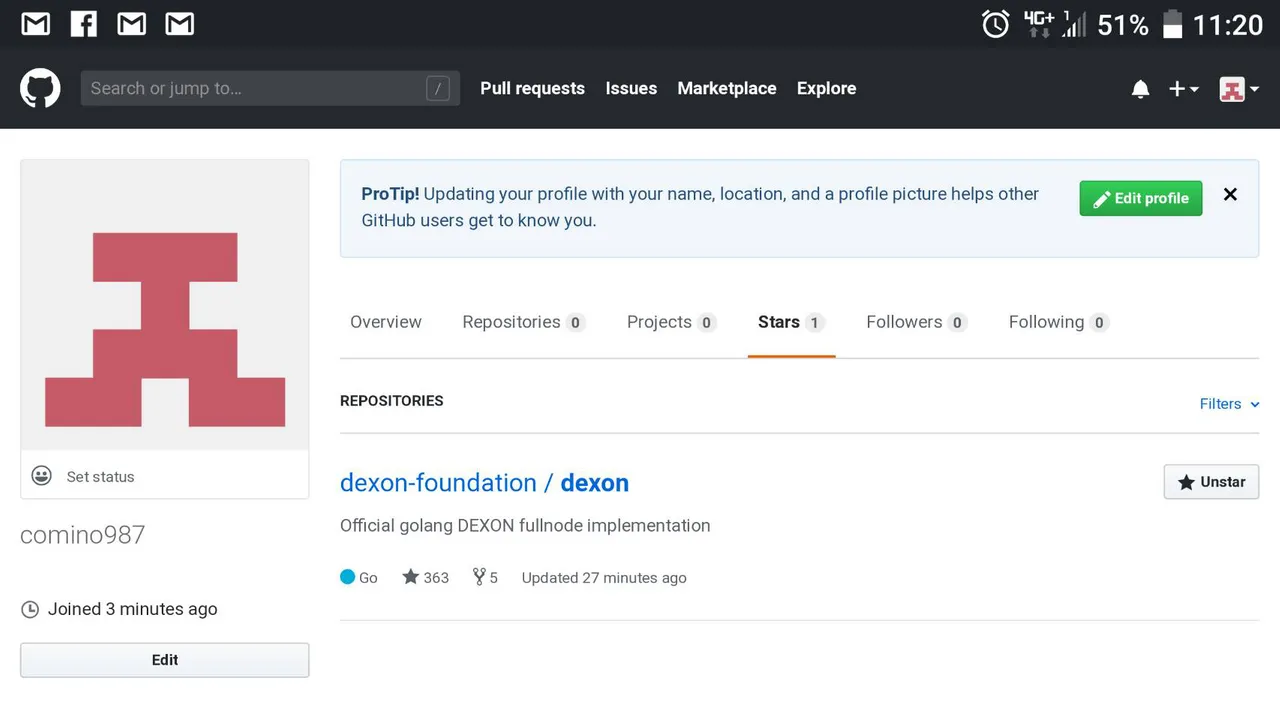Open Issues in the top navigation
Viewport: 1280px width, 720px height.
tap(631, 88)
